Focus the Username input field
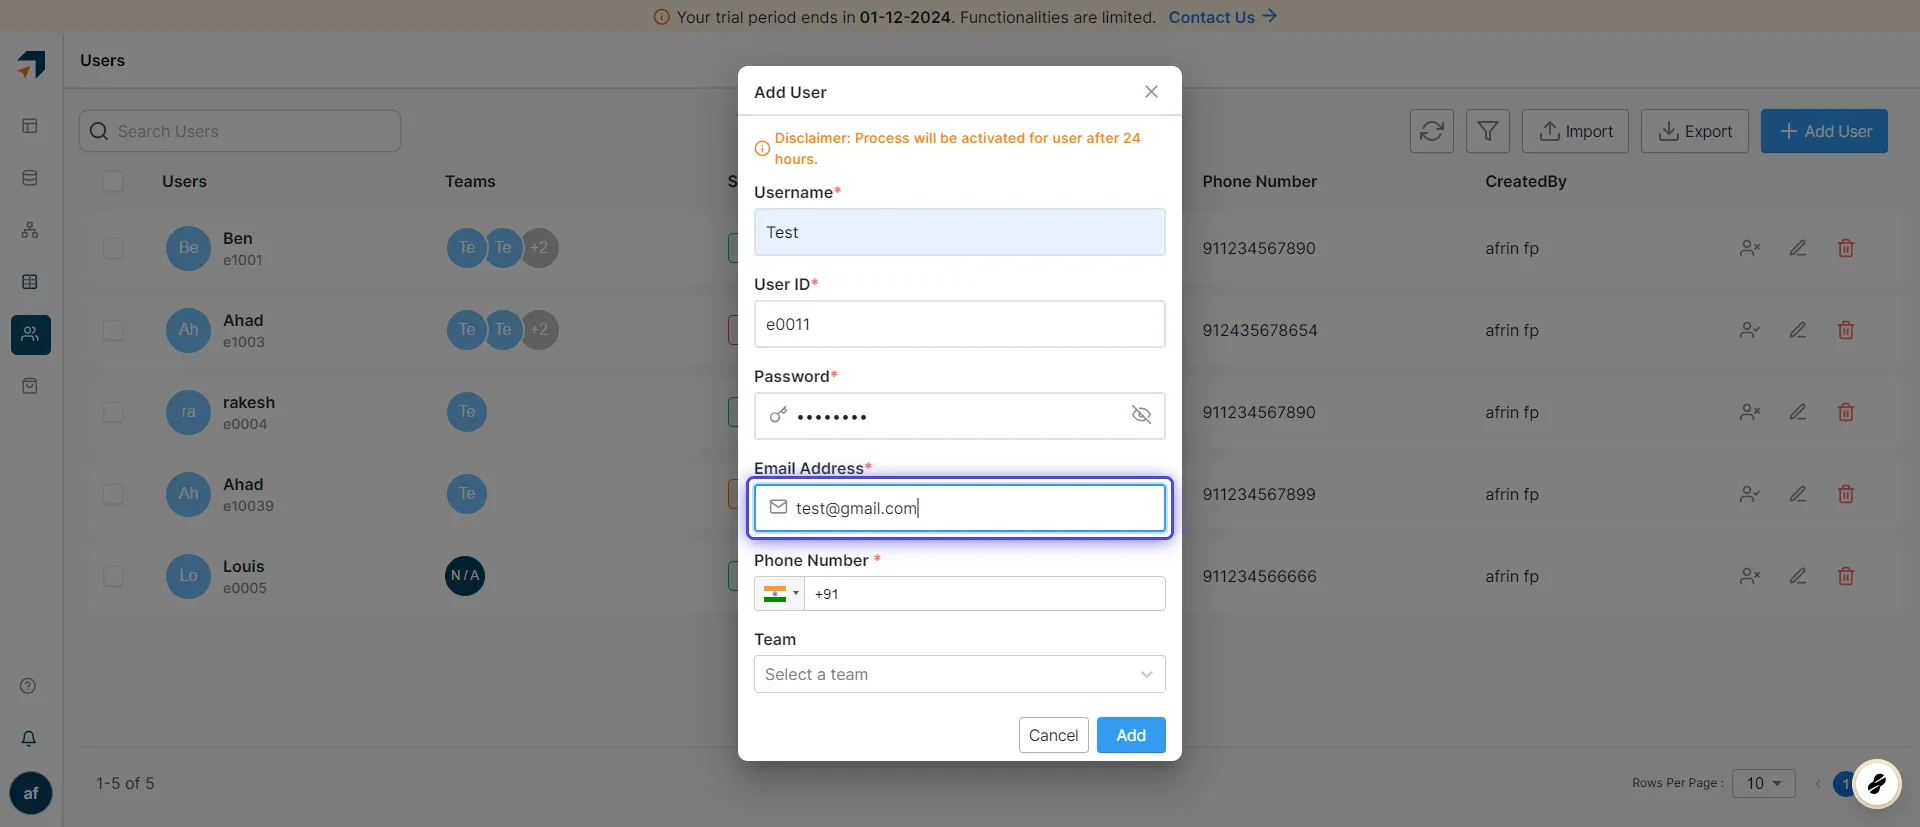This screenshot has width=1920, height=827. pos(960,232)
